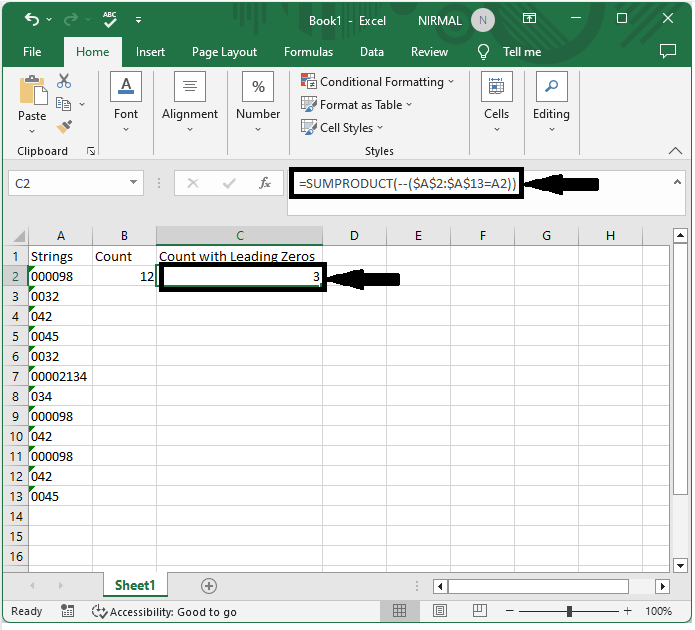Click the vertical scrollbar up arrow
Image resolution: width=695 pixels, height=630 pixels.
tap(680, 235)
